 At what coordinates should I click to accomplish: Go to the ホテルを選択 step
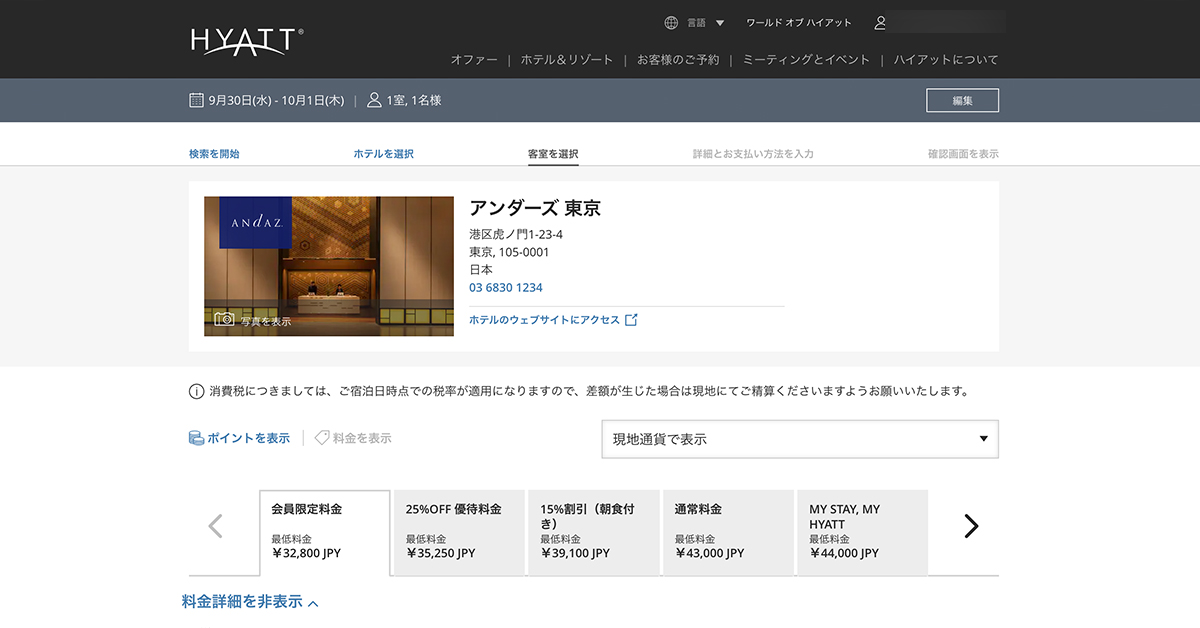pos(383,154)
